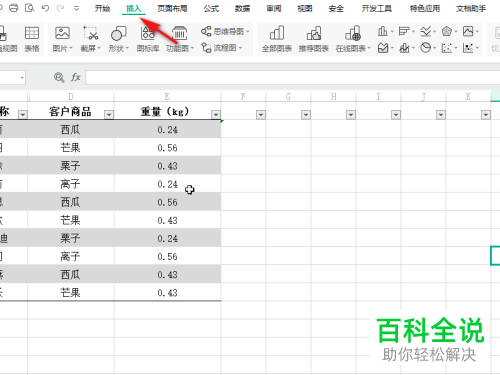Open the 数据 tab
Image resolution: width=500 pixels, height=375 pixels.
pyautogui.click(x=242, y=8)
